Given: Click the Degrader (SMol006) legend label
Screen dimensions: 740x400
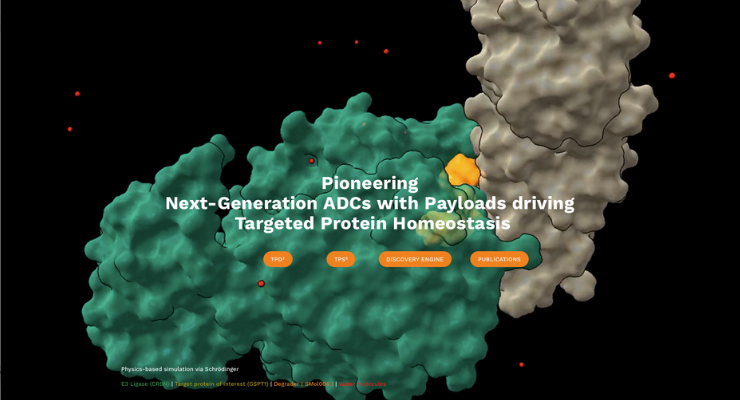Looking at the screenshot, I should pos(302,384).
